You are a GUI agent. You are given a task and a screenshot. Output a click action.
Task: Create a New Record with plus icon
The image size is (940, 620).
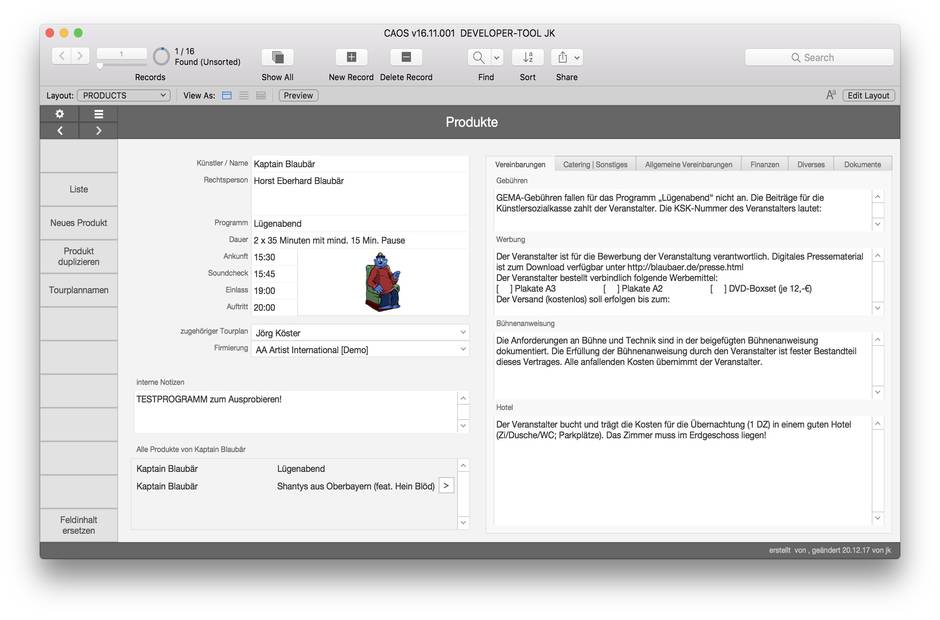click(x=351, y=57)
